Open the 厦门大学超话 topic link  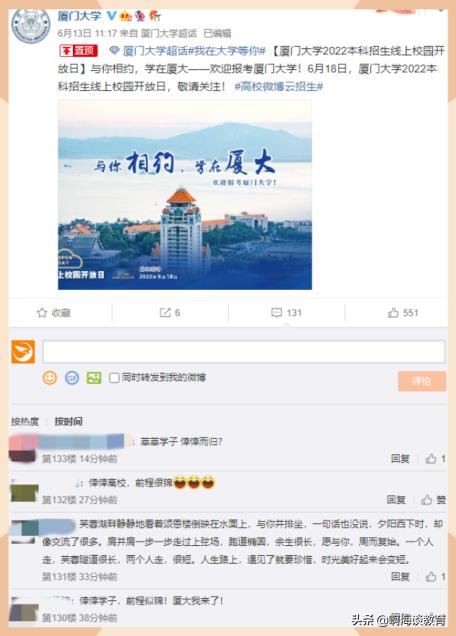pyautogui.click(x=155, y=51)
